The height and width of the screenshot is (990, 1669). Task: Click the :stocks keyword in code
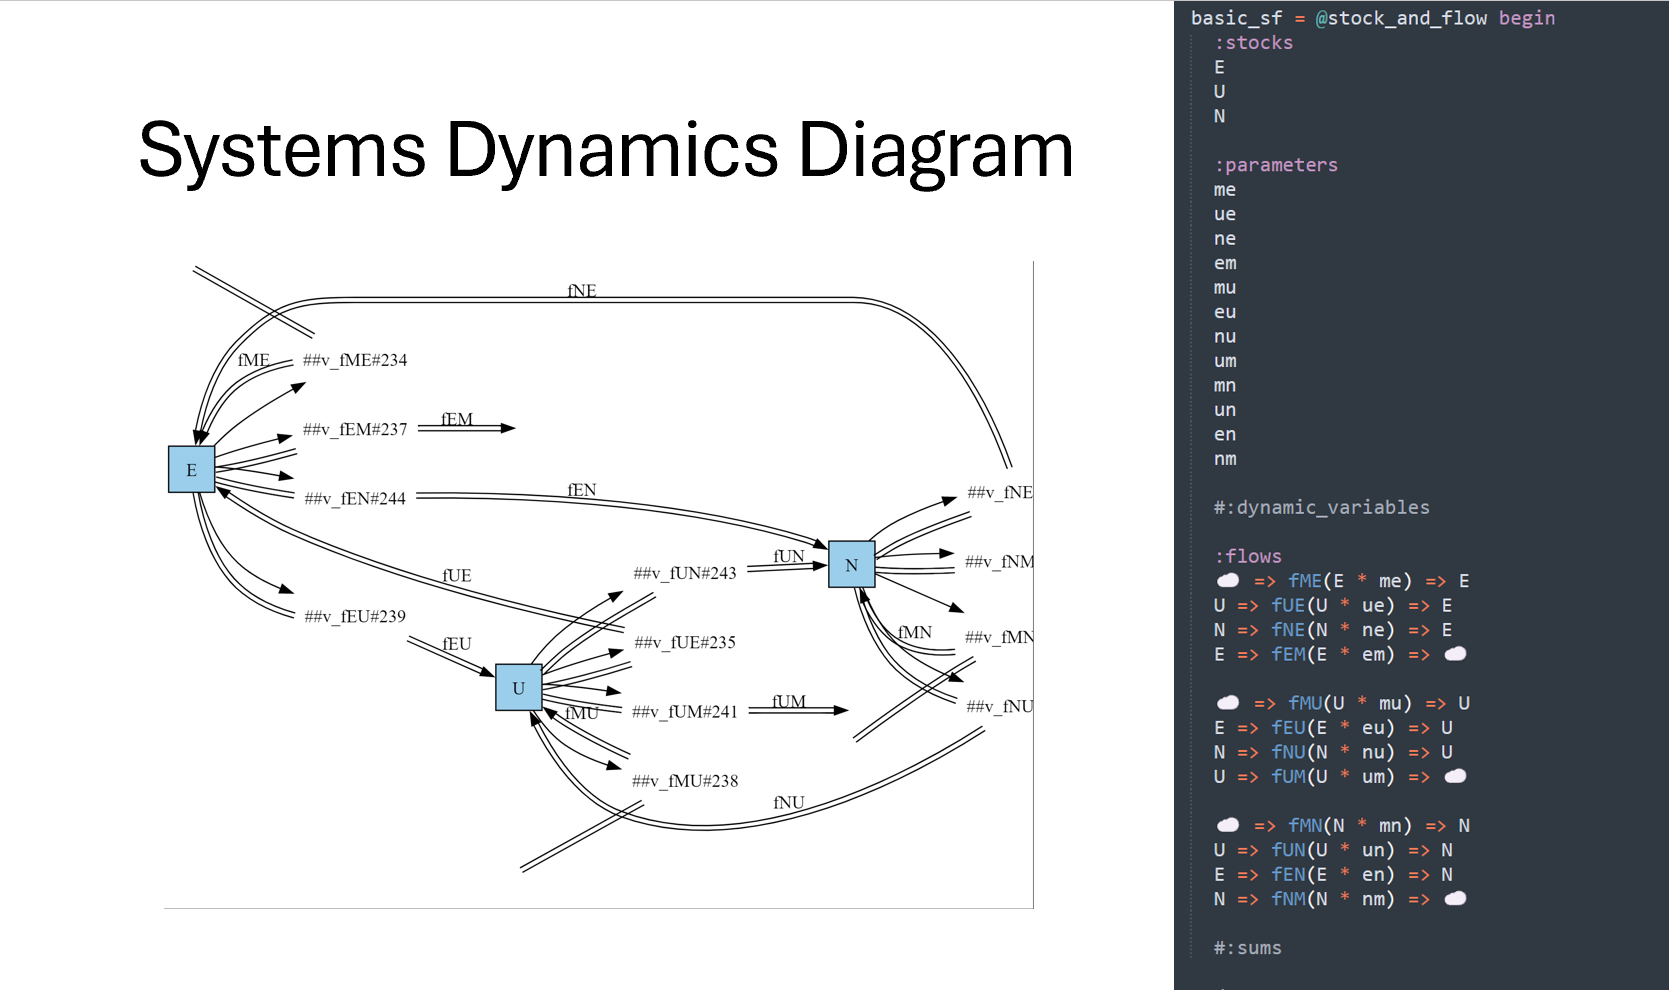[x=1253, y=43]
